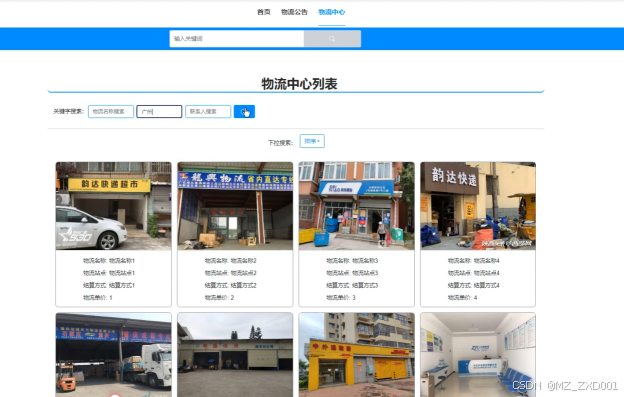Go to the 首页 home tab

pos(264,12)
